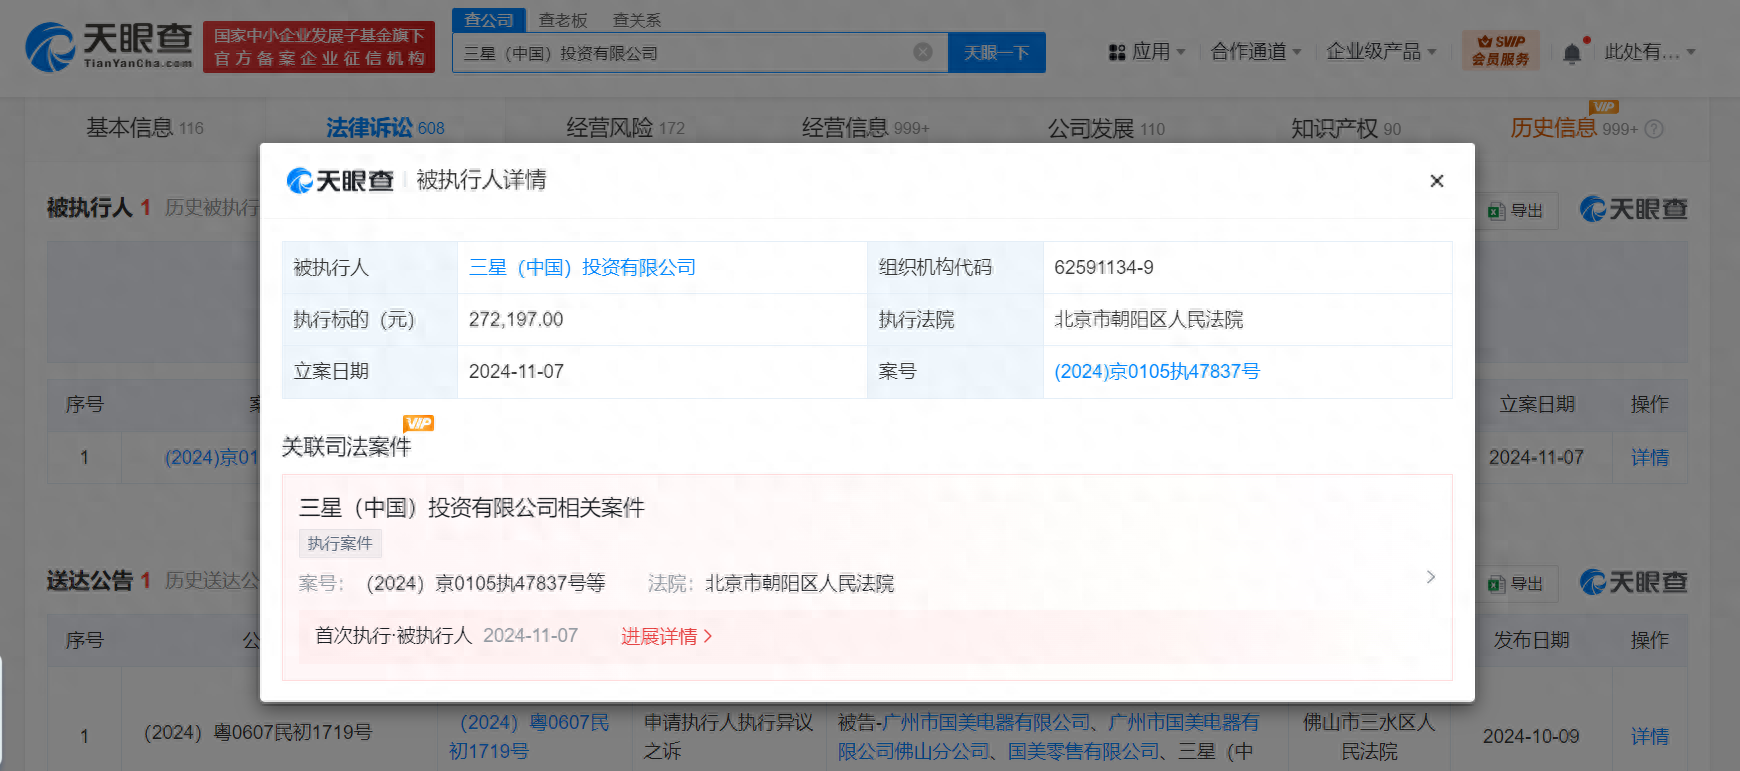Select the 基本信息 tab
1740x771 pixels.
(x=145, y=128)
